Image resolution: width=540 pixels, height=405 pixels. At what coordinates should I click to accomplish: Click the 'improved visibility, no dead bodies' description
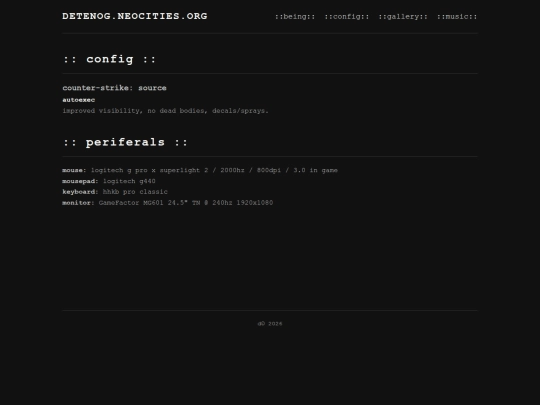[165, 111]
